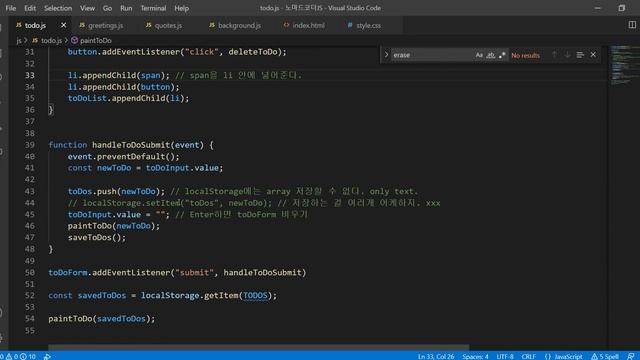This screenshot has height=360, width=640.
Task: Toggle Match Whole Word in find widget
Action: pos(490,55)
